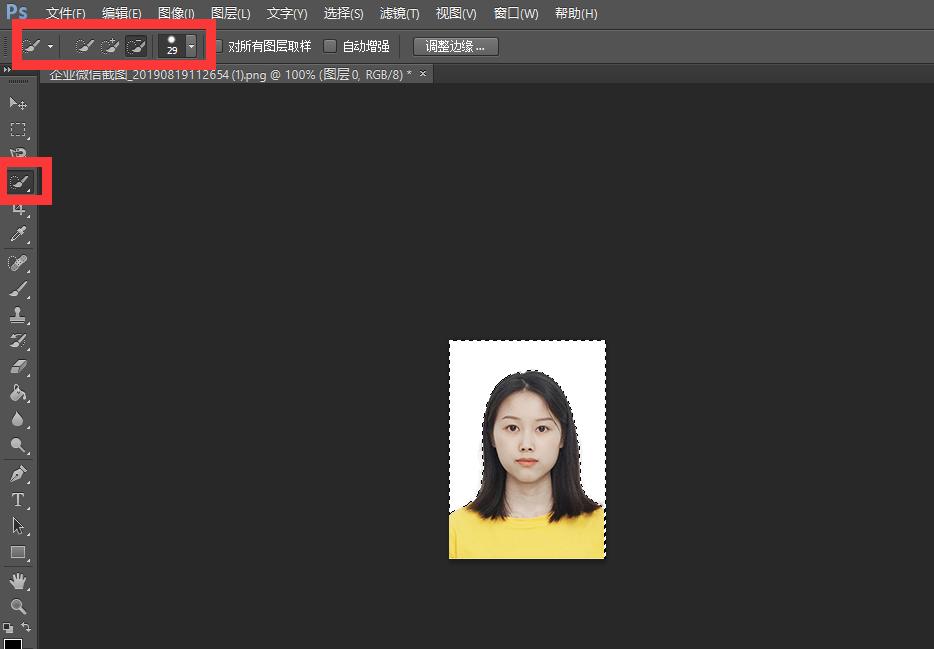This screenshot has width=934, height=649.
Task: Select the Move tool
Action: (x=18, y=103)
